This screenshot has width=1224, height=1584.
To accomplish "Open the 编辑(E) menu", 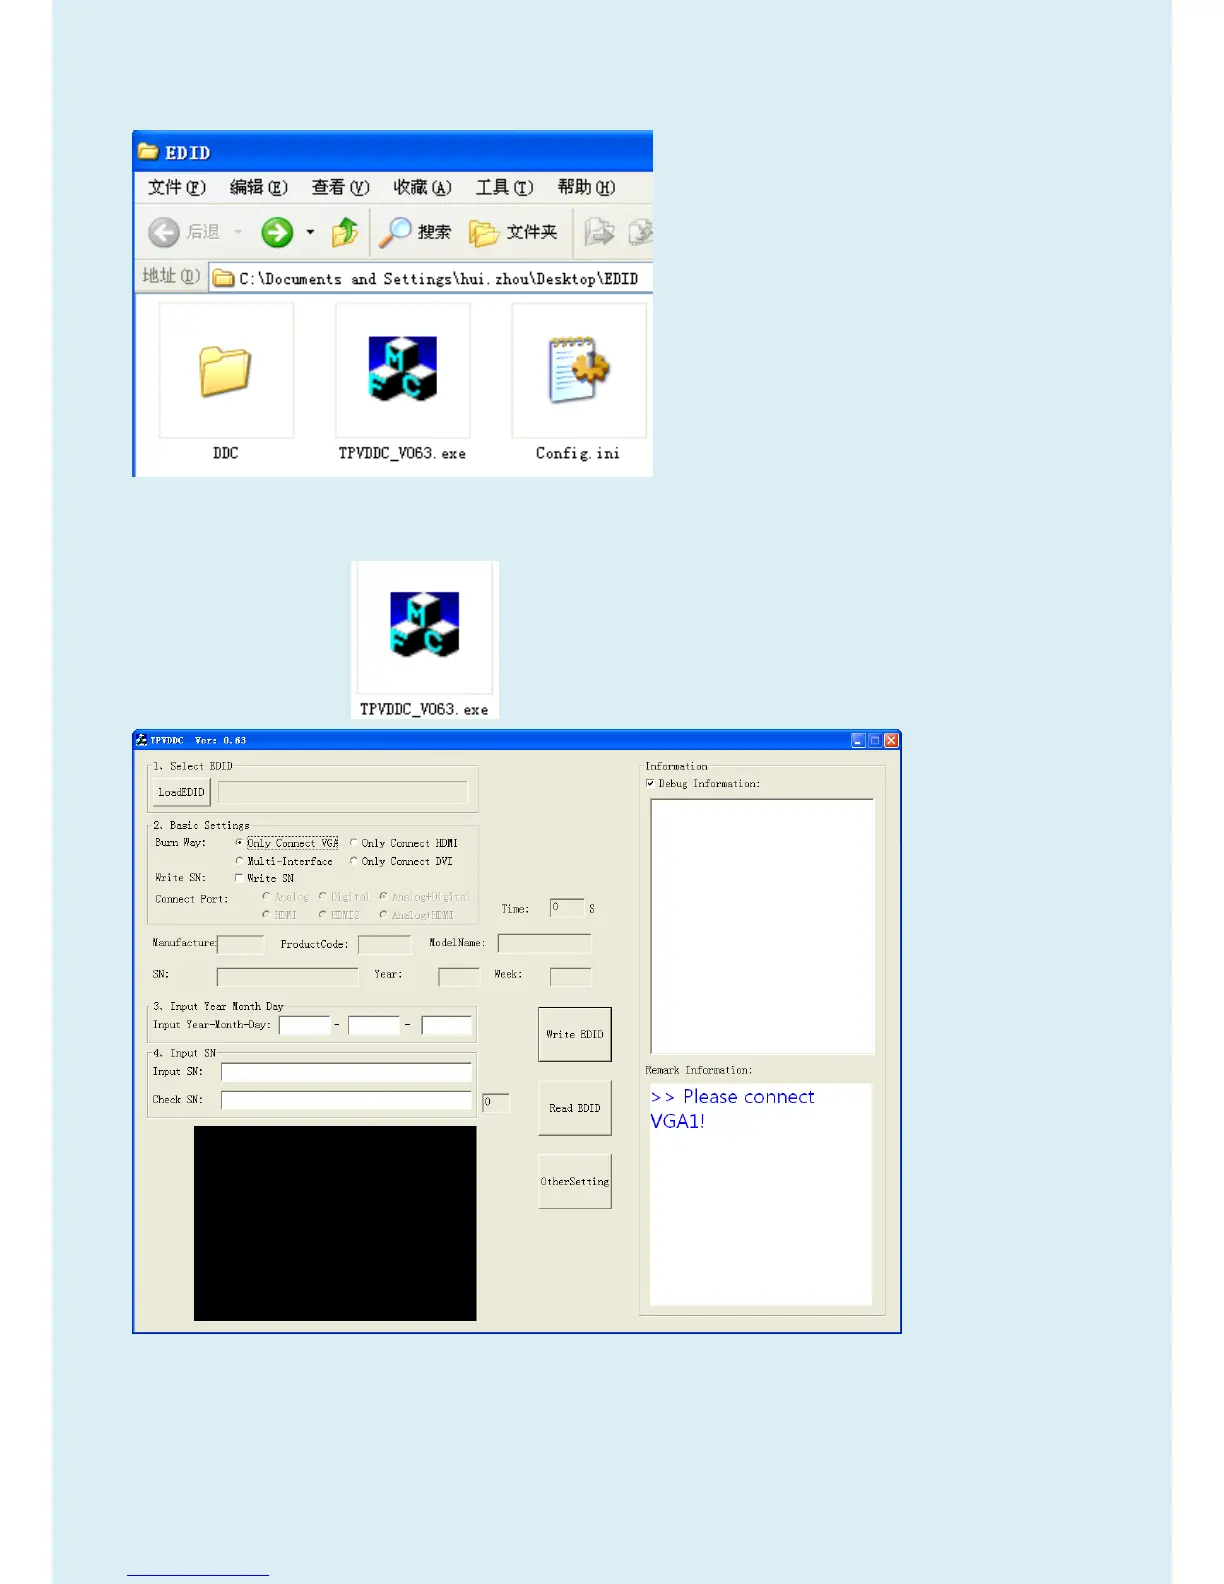I will (259, 187).
